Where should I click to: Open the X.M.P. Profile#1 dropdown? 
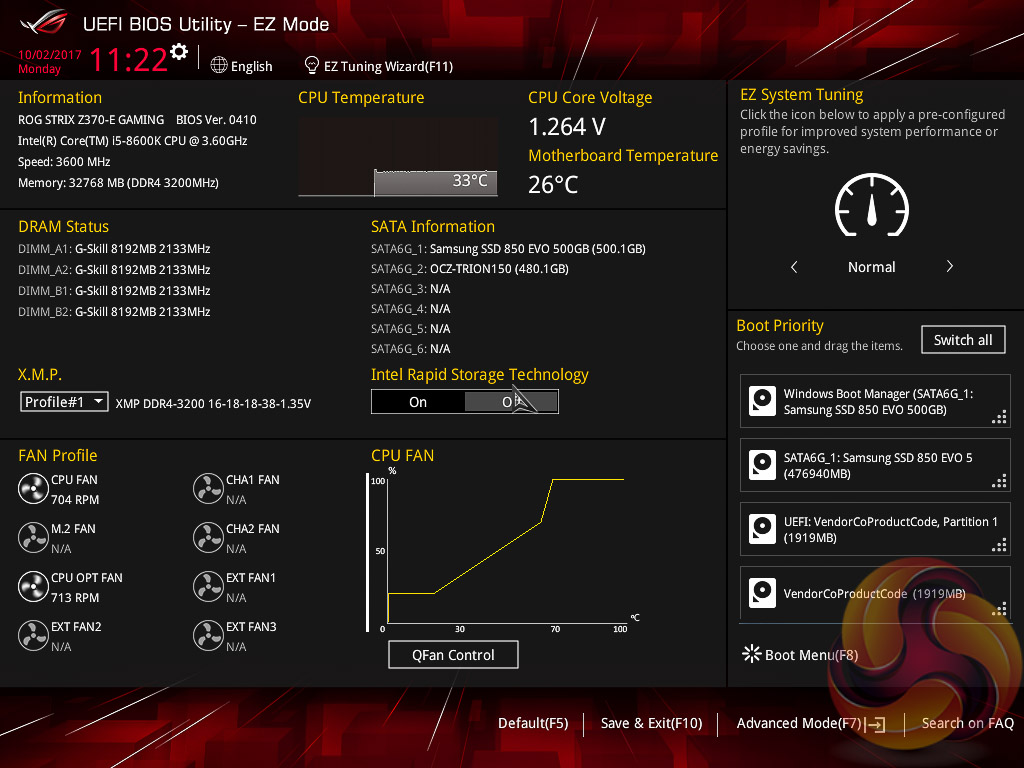pos(64,402)
